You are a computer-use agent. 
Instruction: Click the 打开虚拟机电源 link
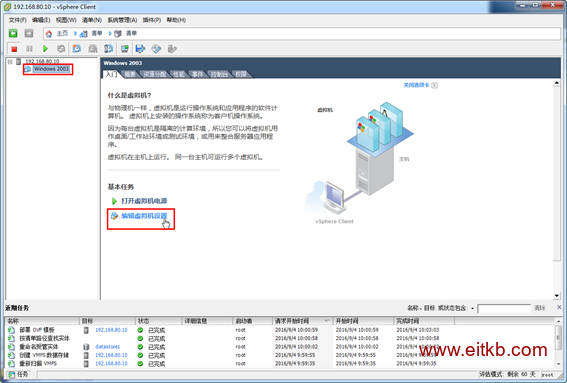[144, 201]
